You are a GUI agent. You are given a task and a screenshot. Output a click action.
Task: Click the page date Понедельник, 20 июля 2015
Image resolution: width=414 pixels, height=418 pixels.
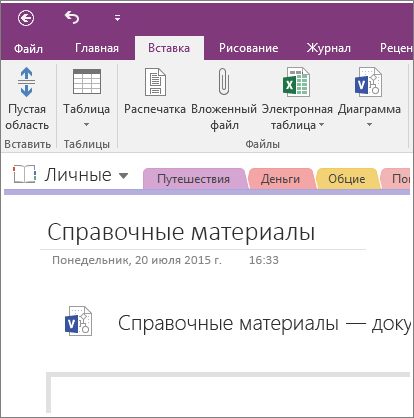pos(137,260)
